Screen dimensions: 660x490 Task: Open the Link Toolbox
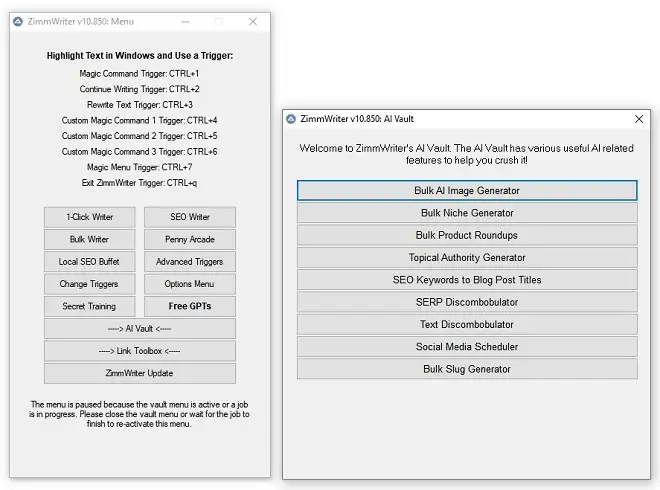[140, 351]
